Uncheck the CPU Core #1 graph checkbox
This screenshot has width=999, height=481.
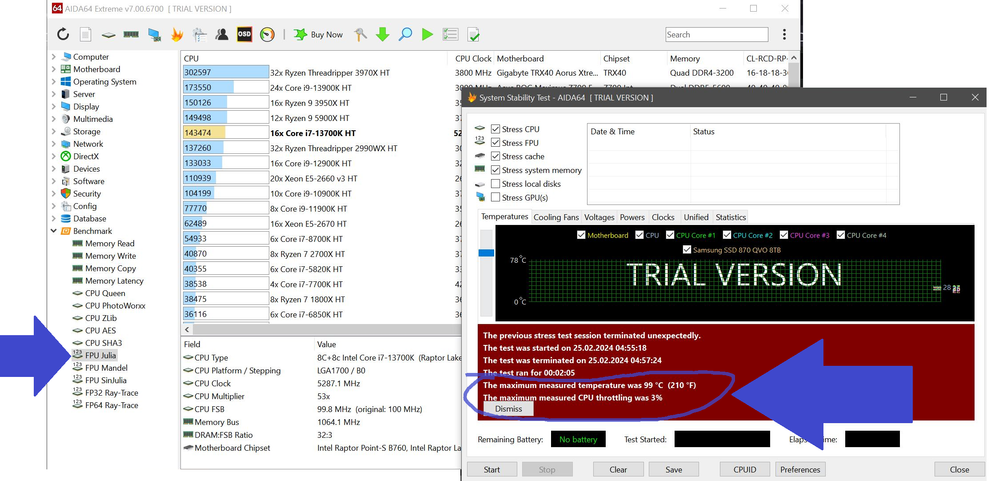670,235
